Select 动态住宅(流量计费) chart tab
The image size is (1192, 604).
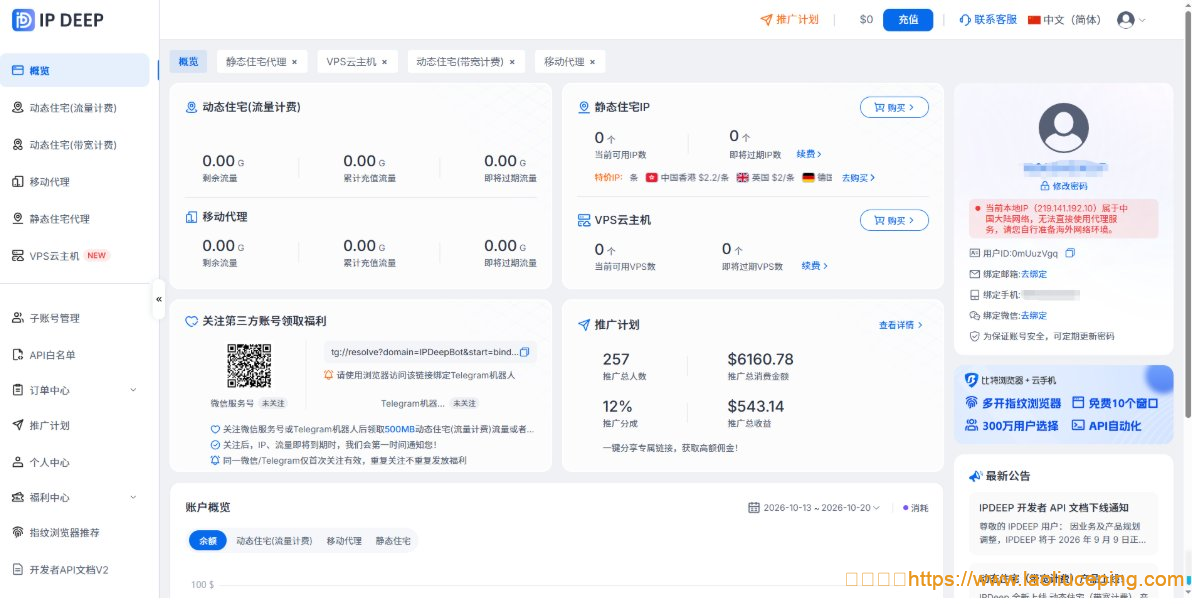pos(274,541)
